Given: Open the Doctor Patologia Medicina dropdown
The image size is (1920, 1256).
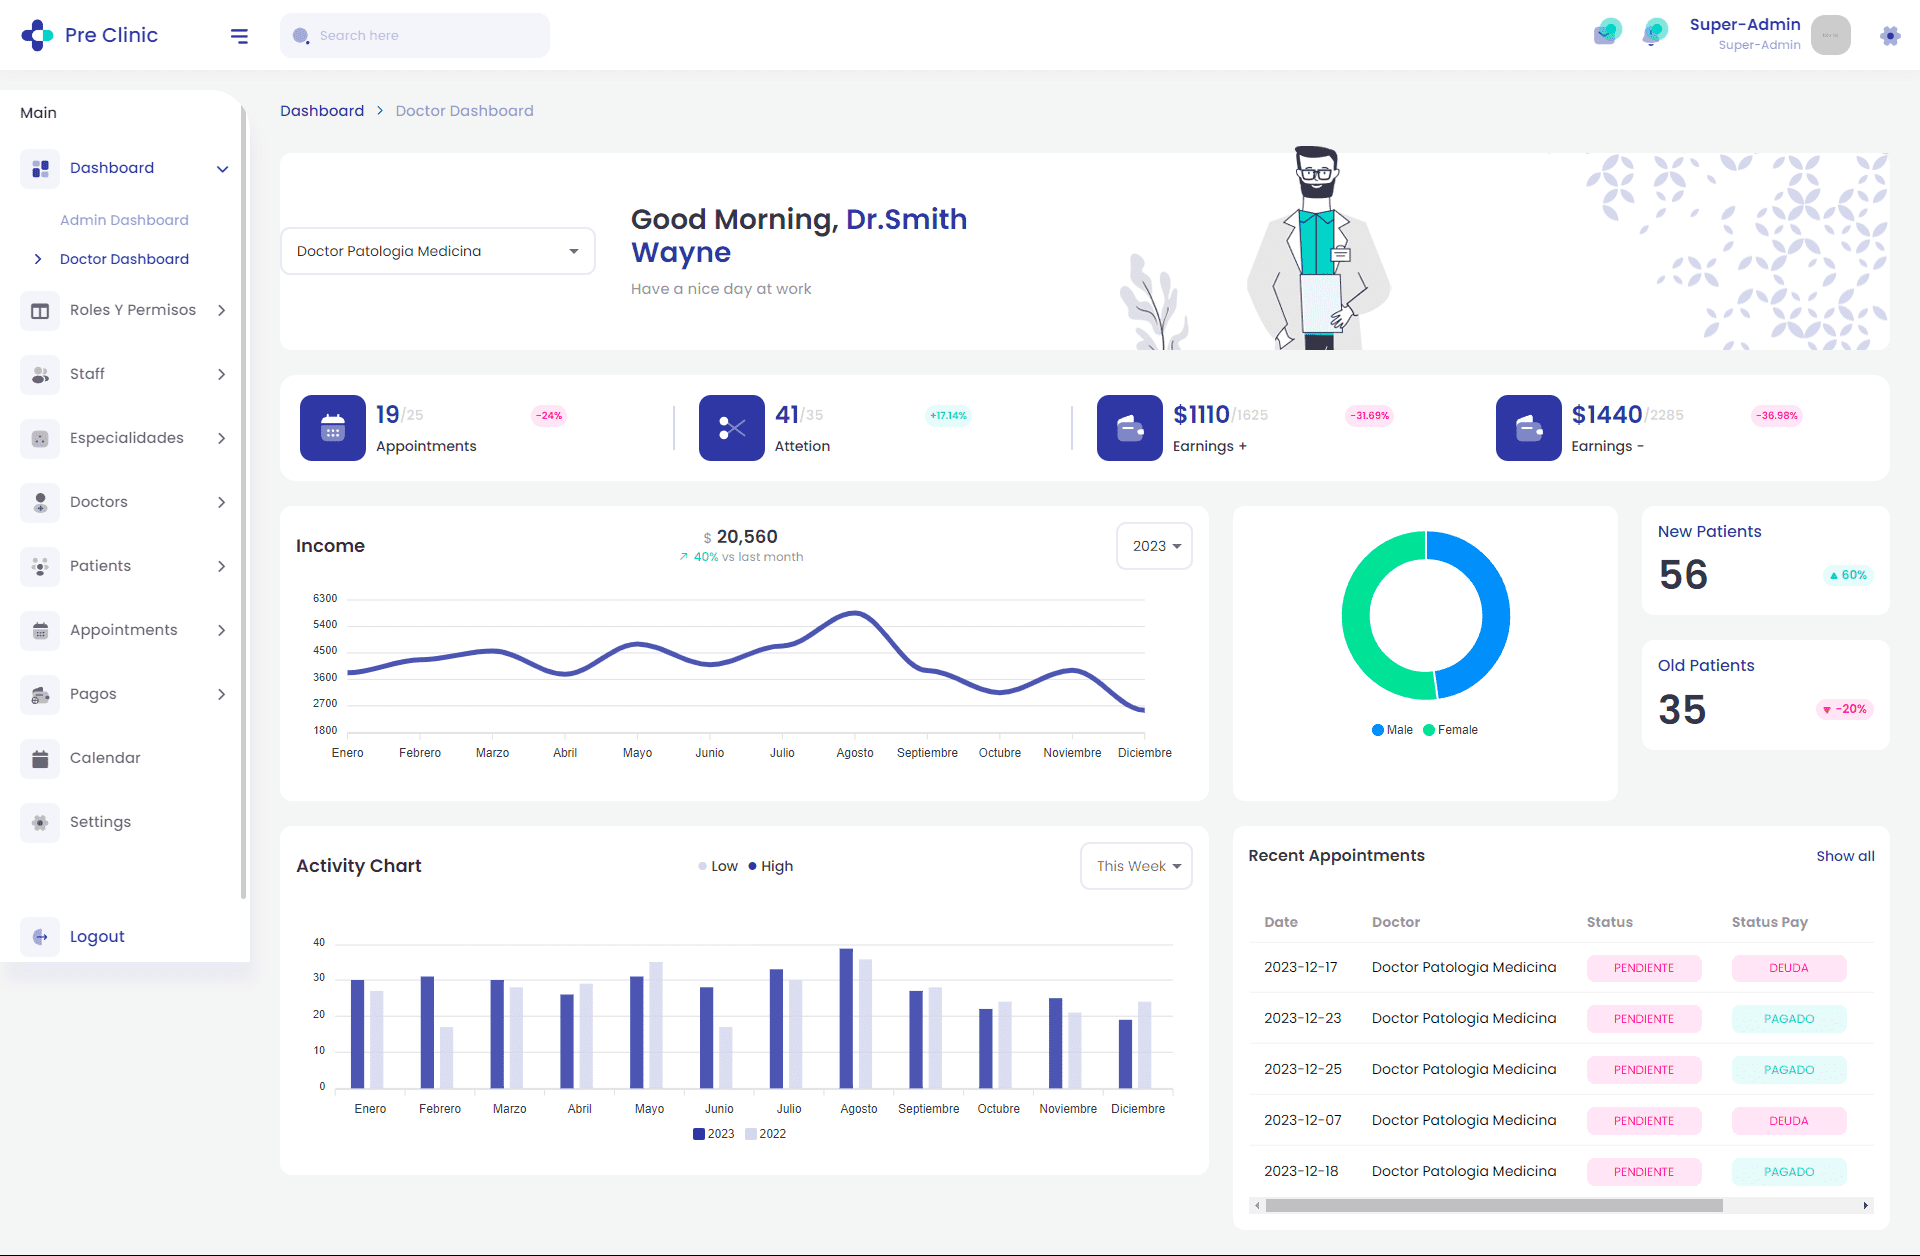Looking at the screenshot, I should pos(437,251).
